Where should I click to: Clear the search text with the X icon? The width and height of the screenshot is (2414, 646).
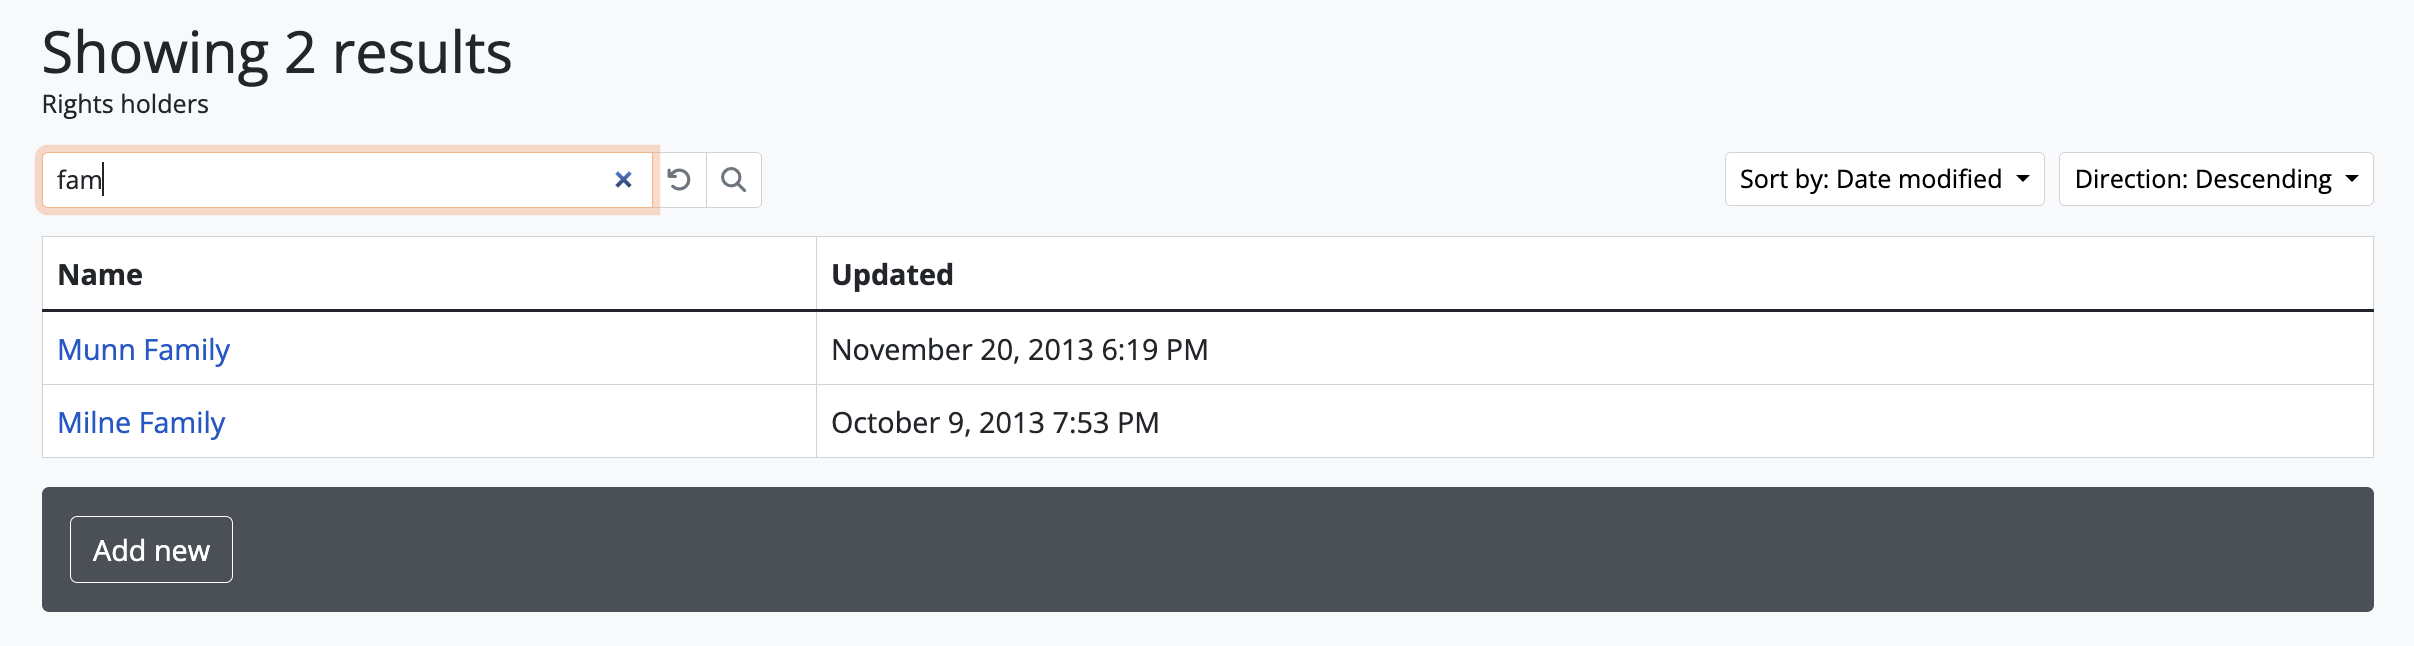point(623,180)
